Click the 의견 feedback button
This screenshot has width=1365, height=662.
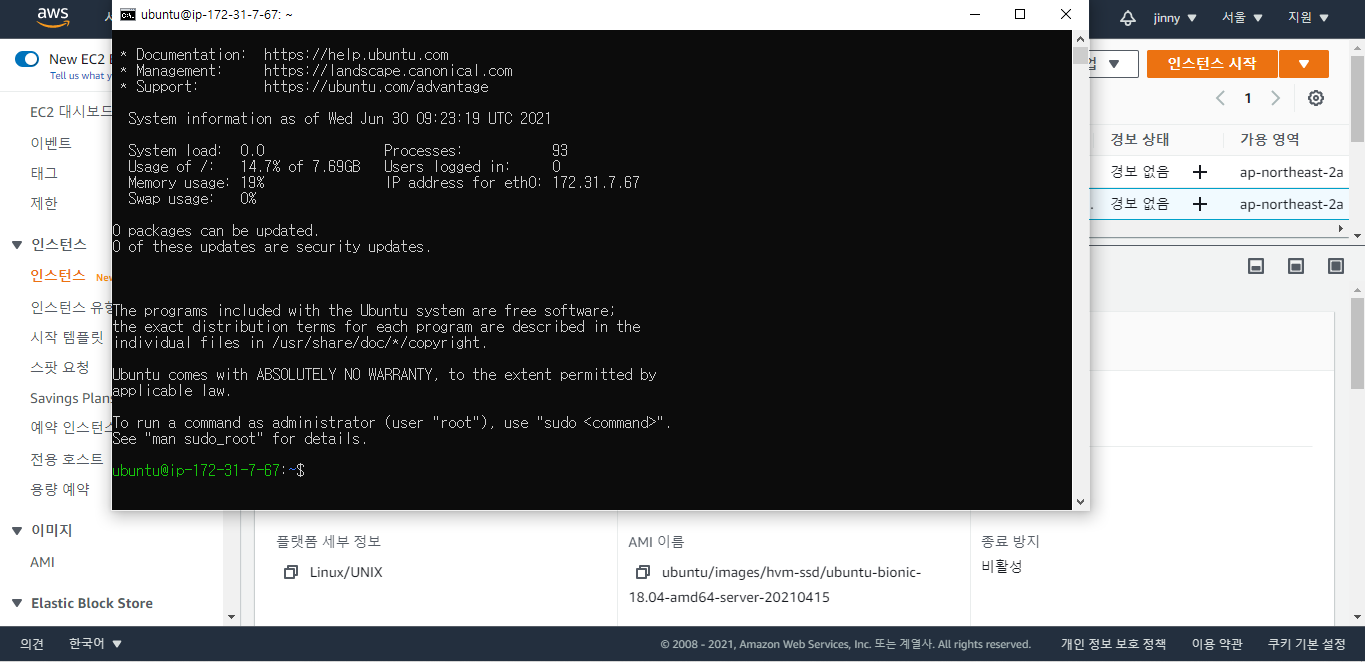32,644
